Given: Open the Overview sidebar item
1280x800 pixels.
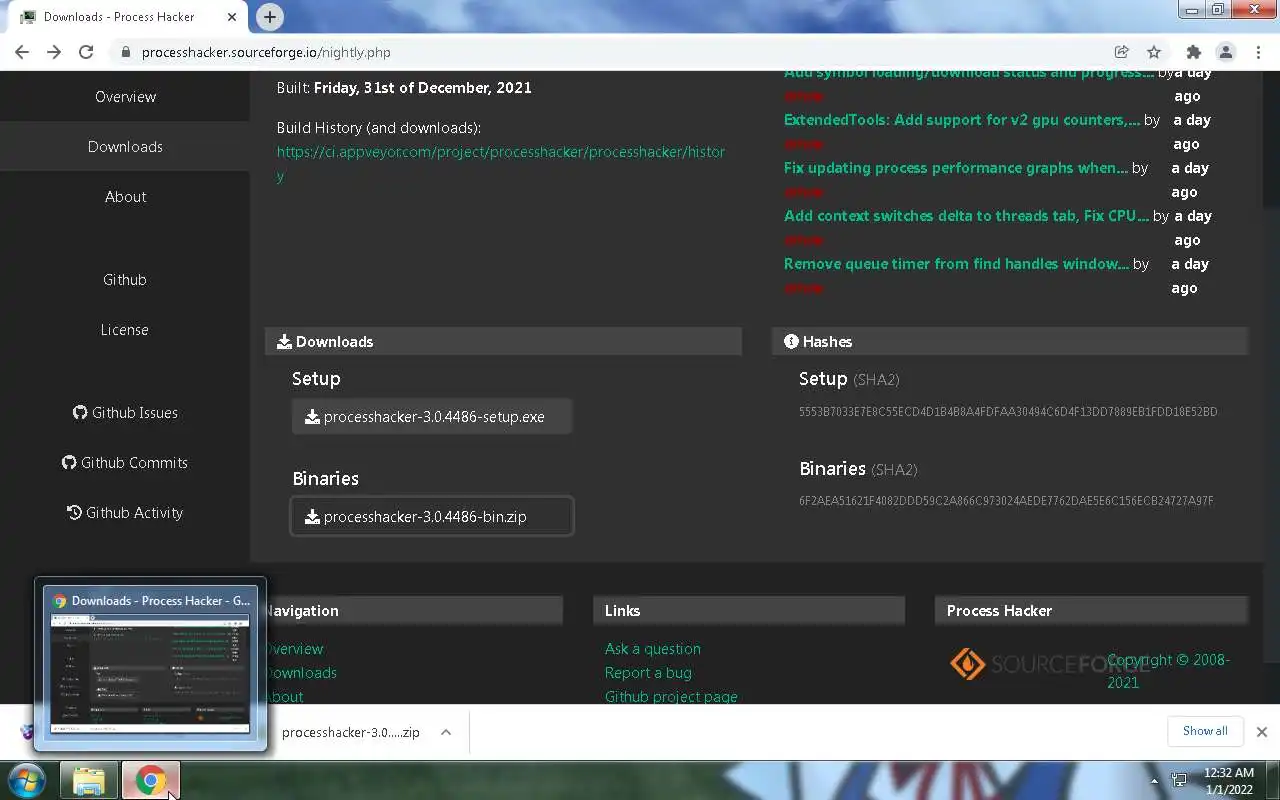Looking at the screenshot, I should pos(125,97).
